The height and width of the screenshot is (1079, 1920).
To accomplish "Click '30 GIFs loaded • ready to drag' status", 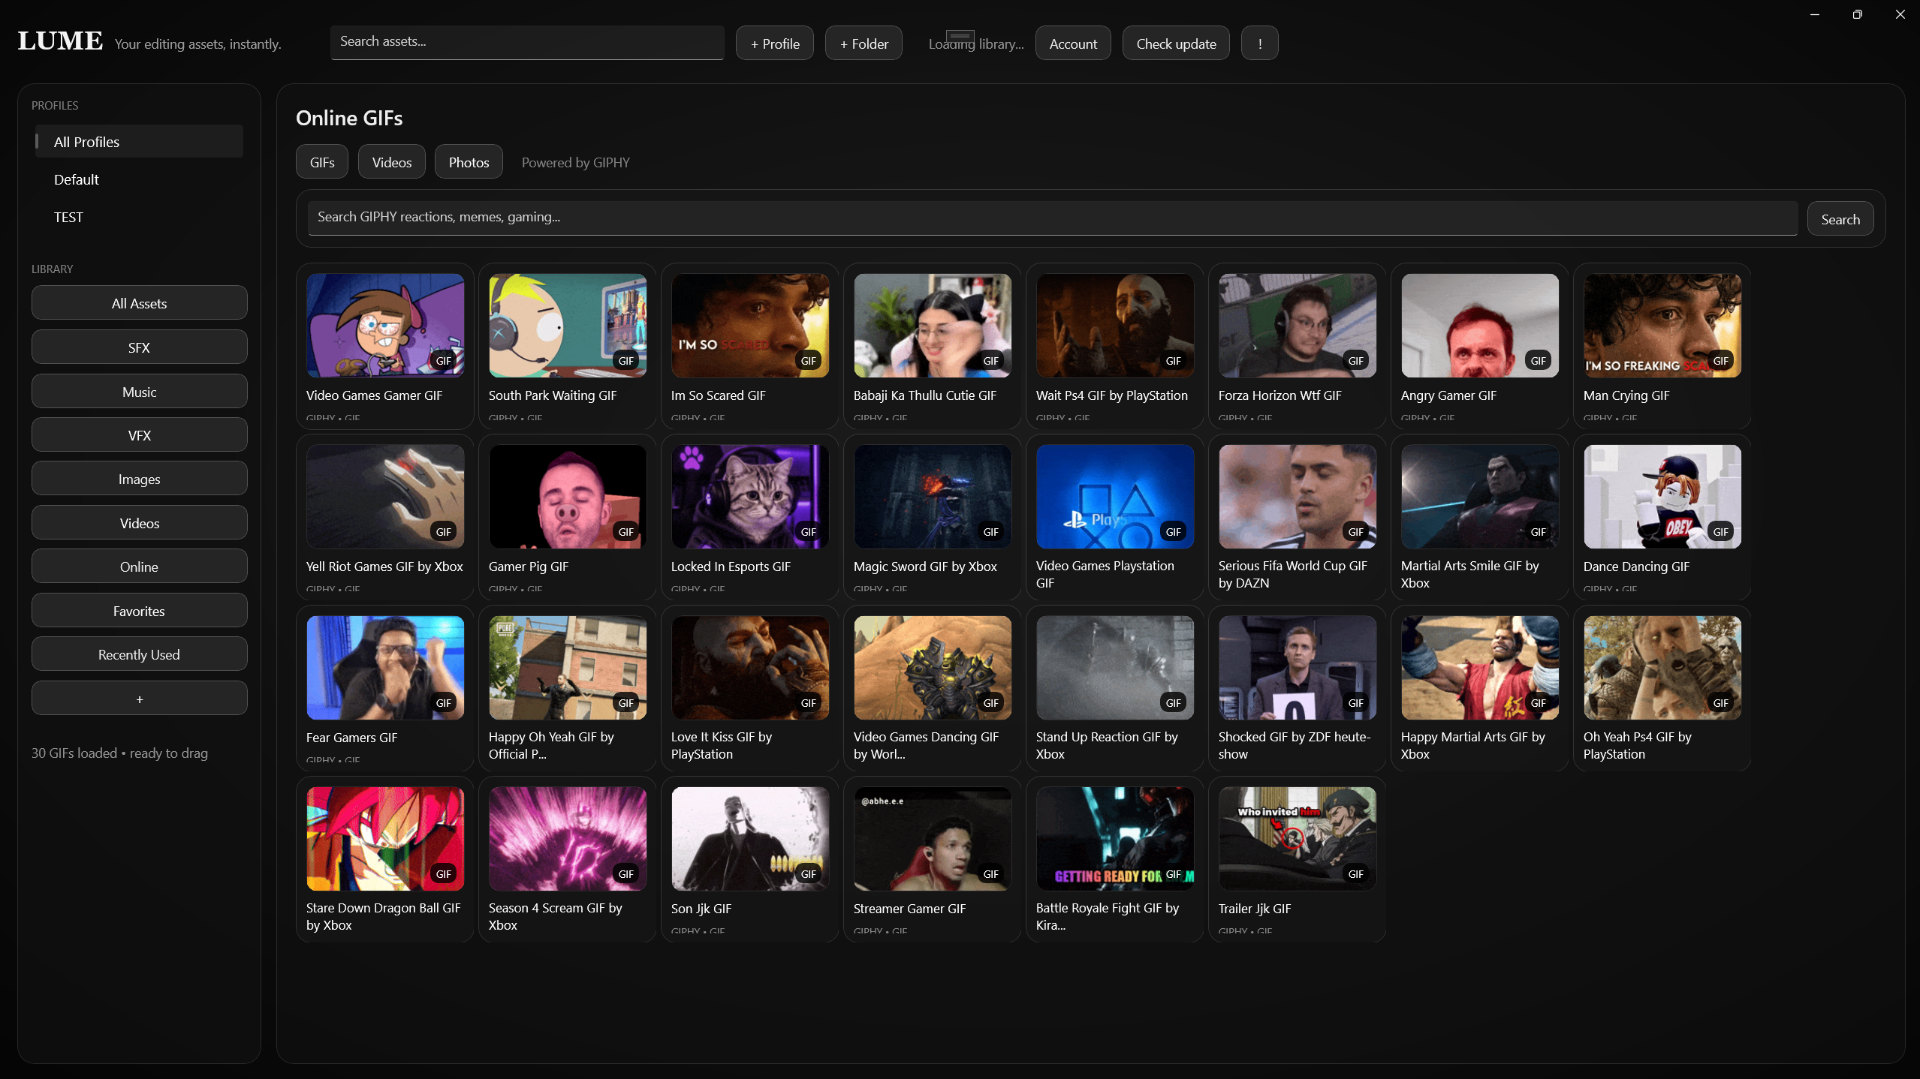I will click(x=120, y=753).
